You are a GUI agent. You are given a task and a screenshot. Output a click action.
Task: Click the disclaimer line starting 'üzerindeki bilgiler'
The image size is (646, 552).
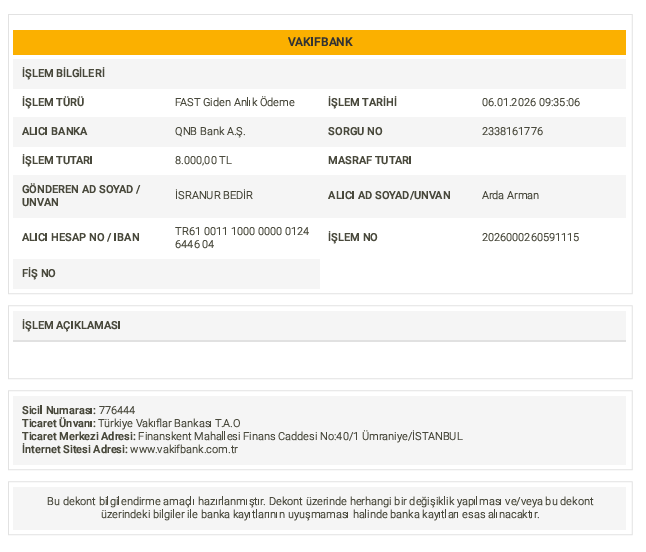click(x=320, y=515)
